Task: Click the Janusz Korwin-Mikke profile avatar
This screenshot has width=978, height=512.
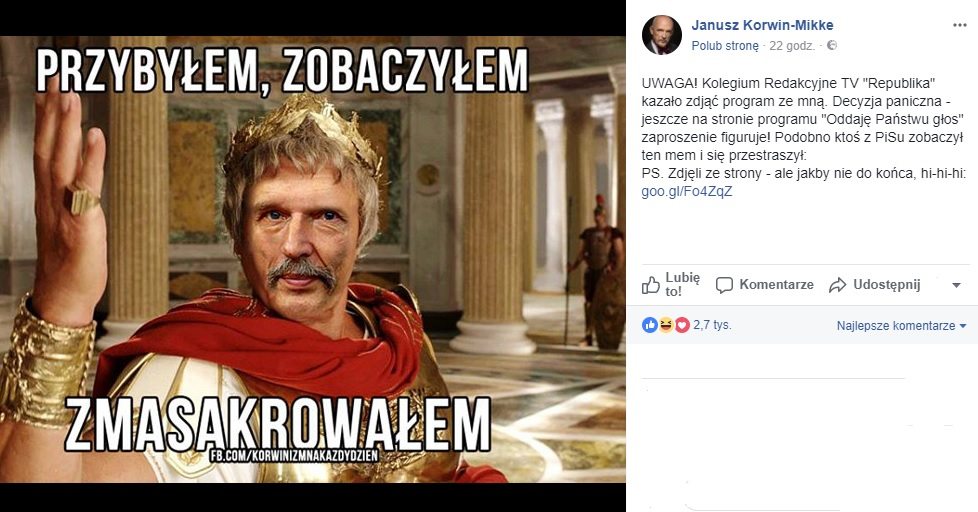Action: [x=662, y=35]
